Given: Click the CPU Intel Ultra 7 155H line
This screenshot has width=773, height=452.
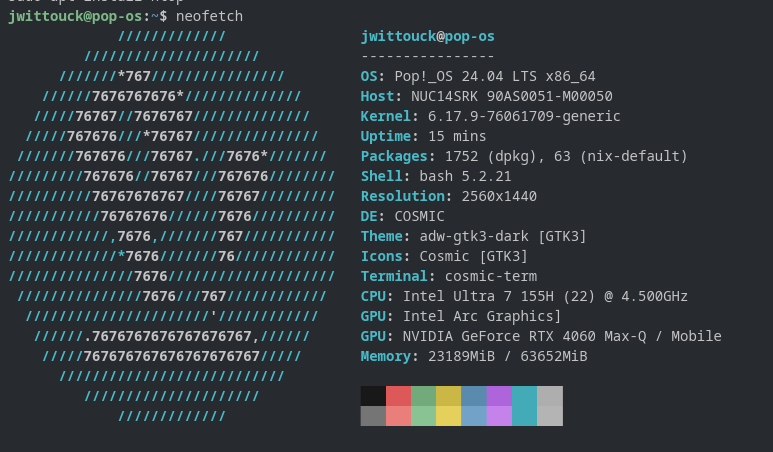Looking at the screenshot, I should click(524, 297).
